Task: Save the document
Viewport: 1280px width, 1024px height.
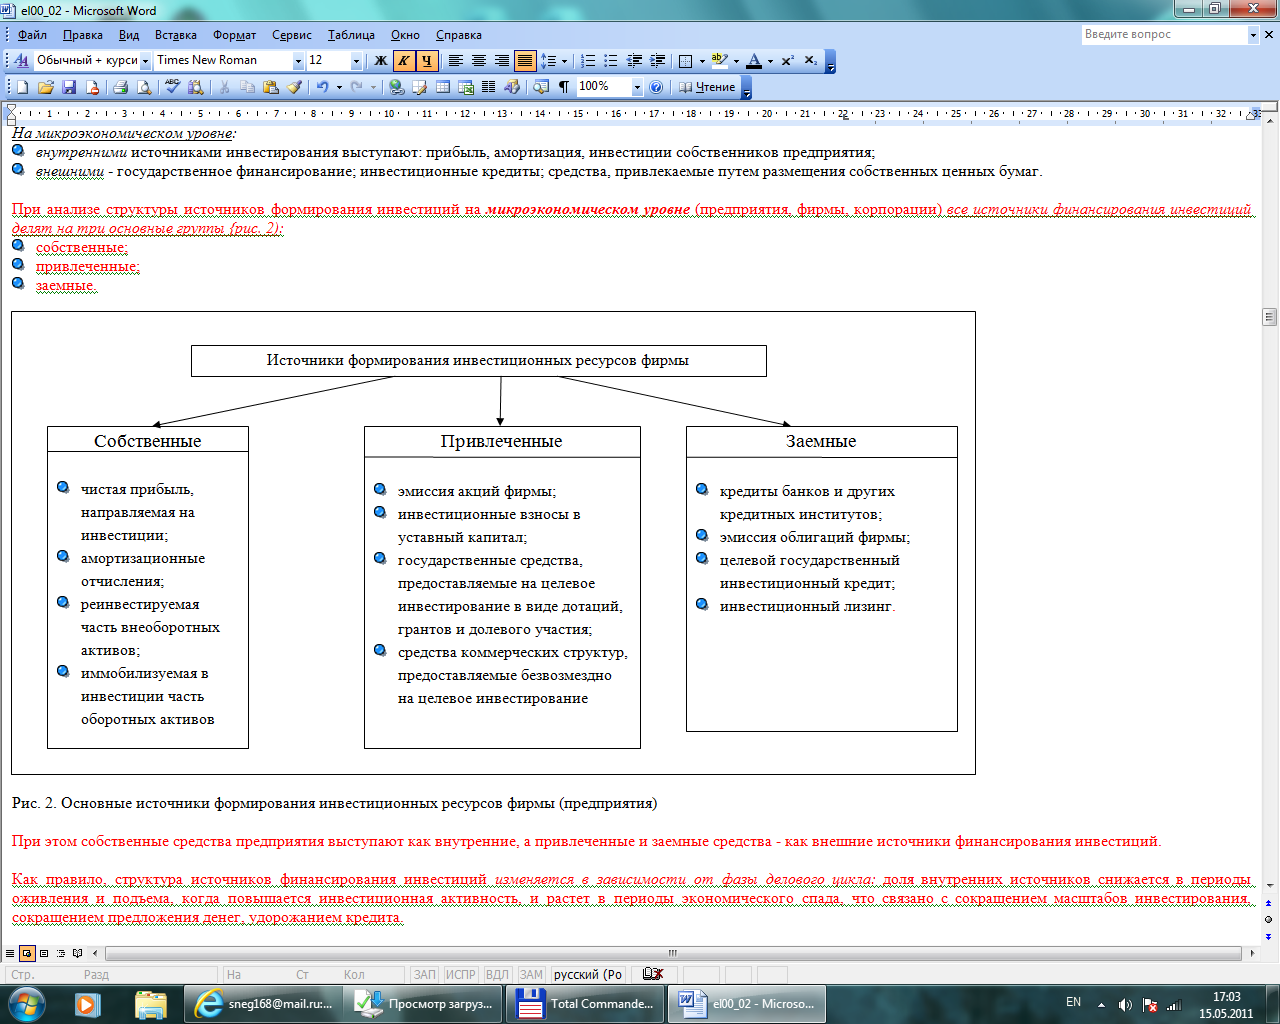Action: point(69,87)
